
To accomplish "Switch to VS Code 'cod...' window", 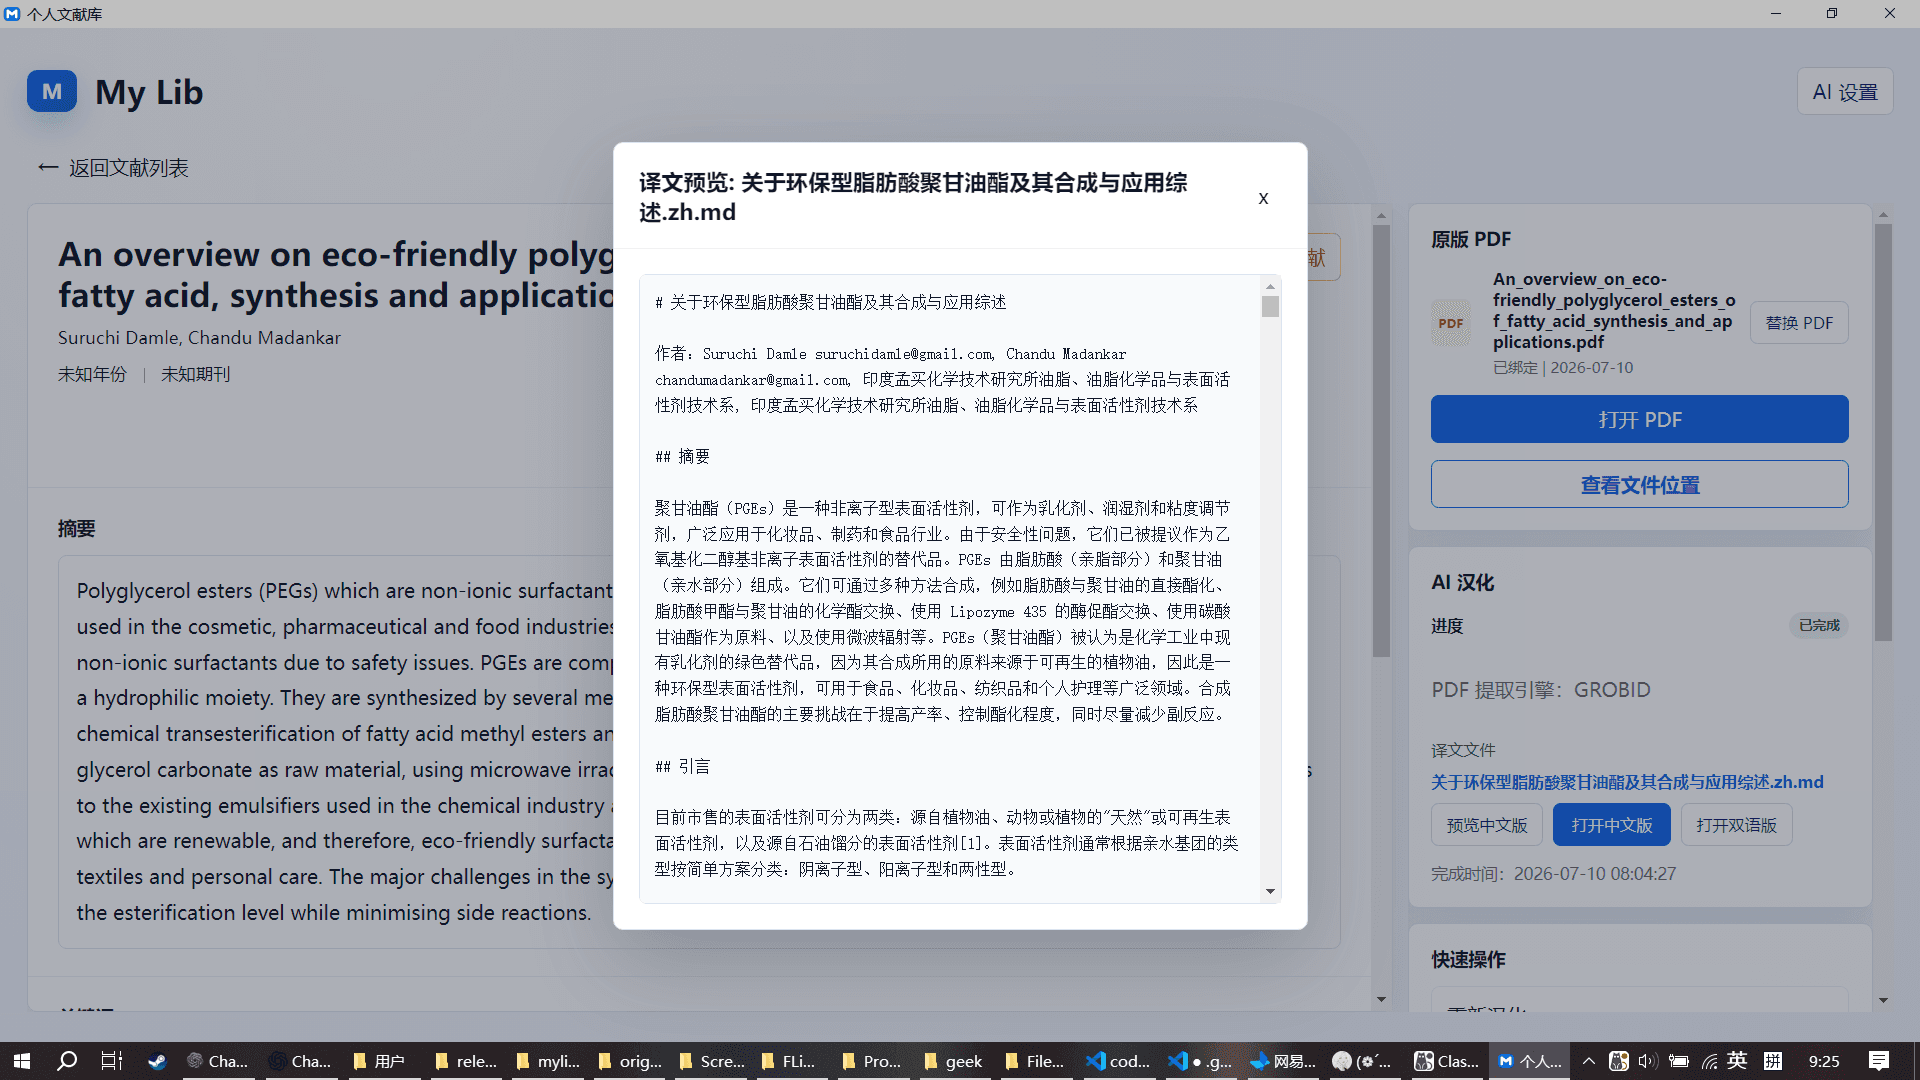I will coord(1118,1061).
